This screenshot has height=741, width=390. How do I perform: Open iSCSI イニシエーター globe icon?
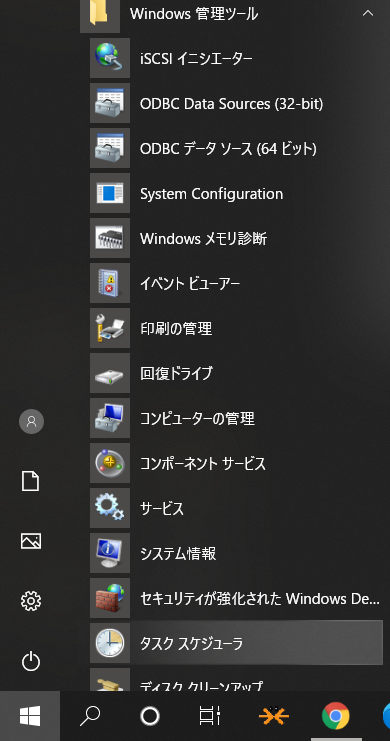(110, 58)
